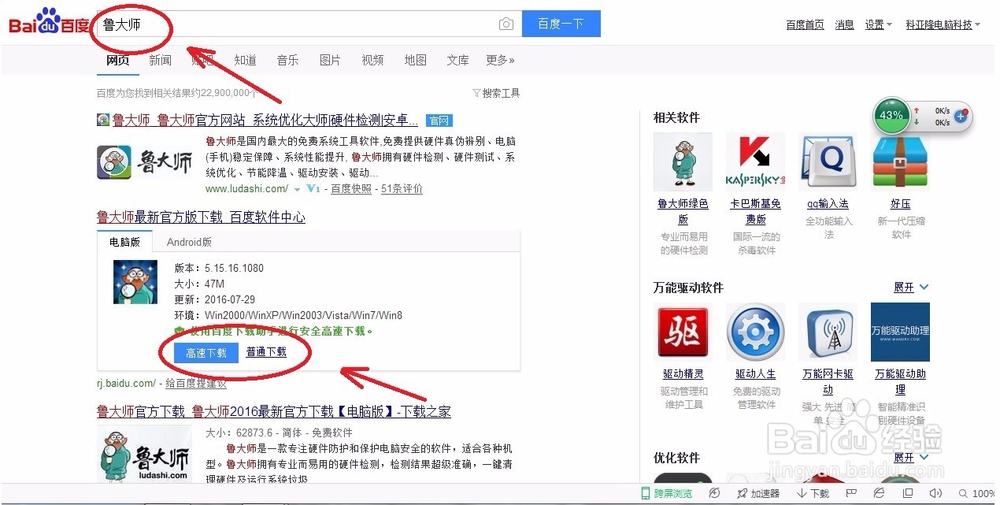Switch to the 地图 tab
Image resolution: width=1000 pixels, height=505 pixels.
pyautogui.click(x=415, y=61)
